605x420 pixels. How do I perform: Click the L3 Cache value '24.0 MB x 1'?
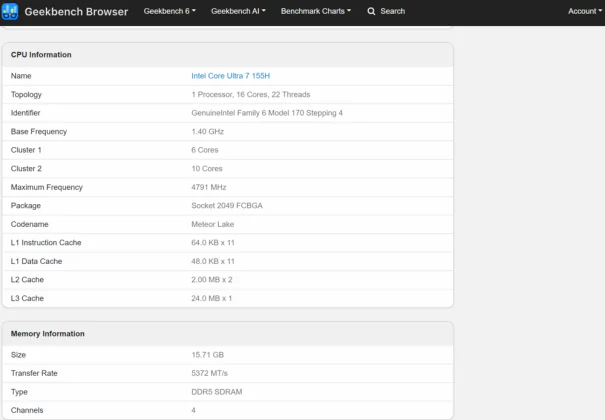tap(212, 298)
